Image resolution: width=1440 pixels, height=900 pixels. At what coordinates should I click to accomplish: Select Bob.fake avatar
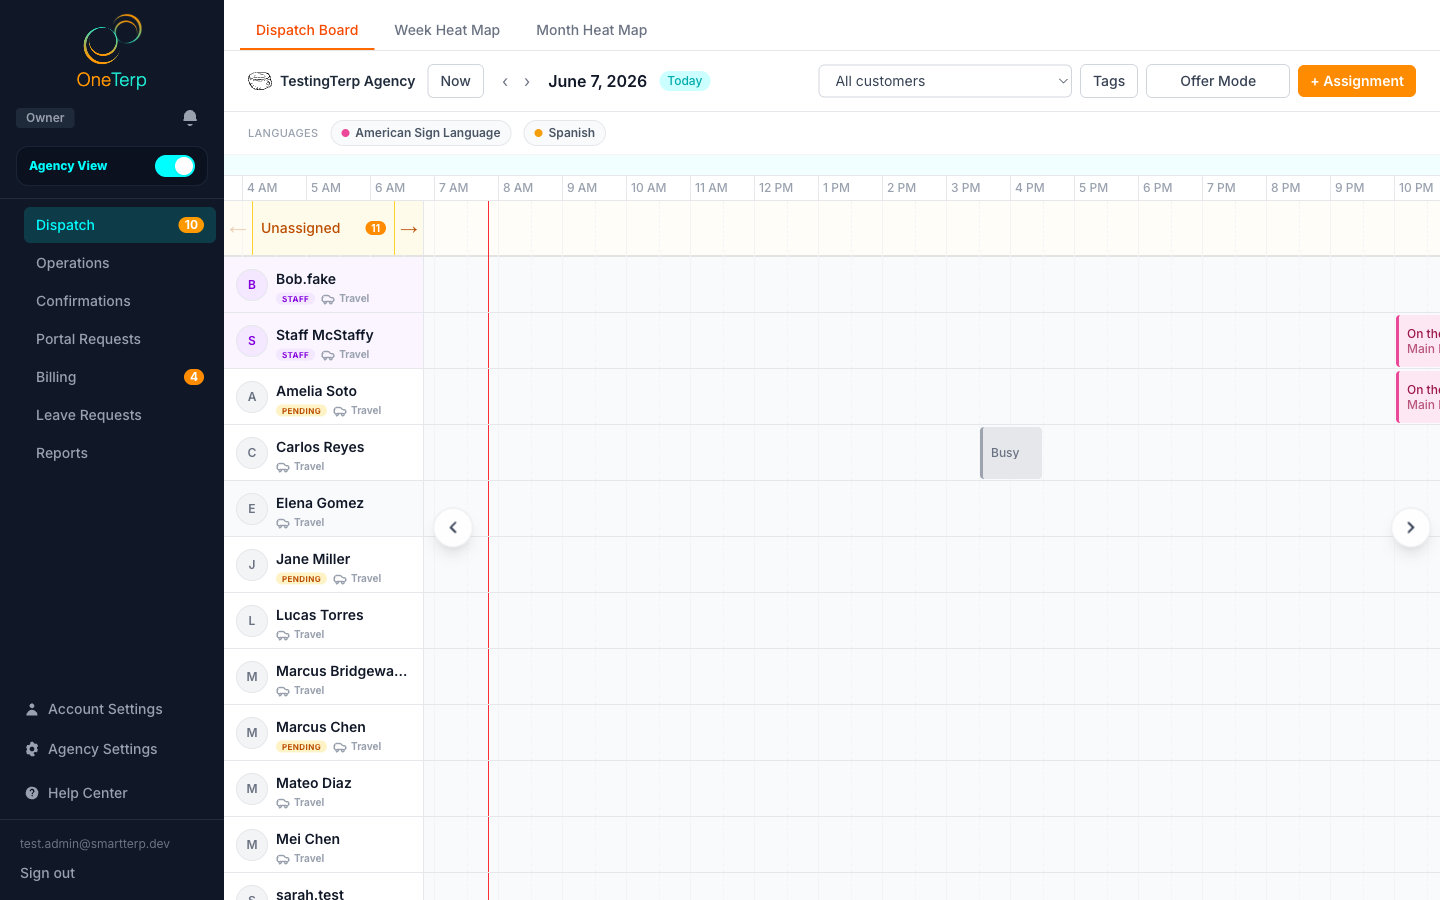252,285
